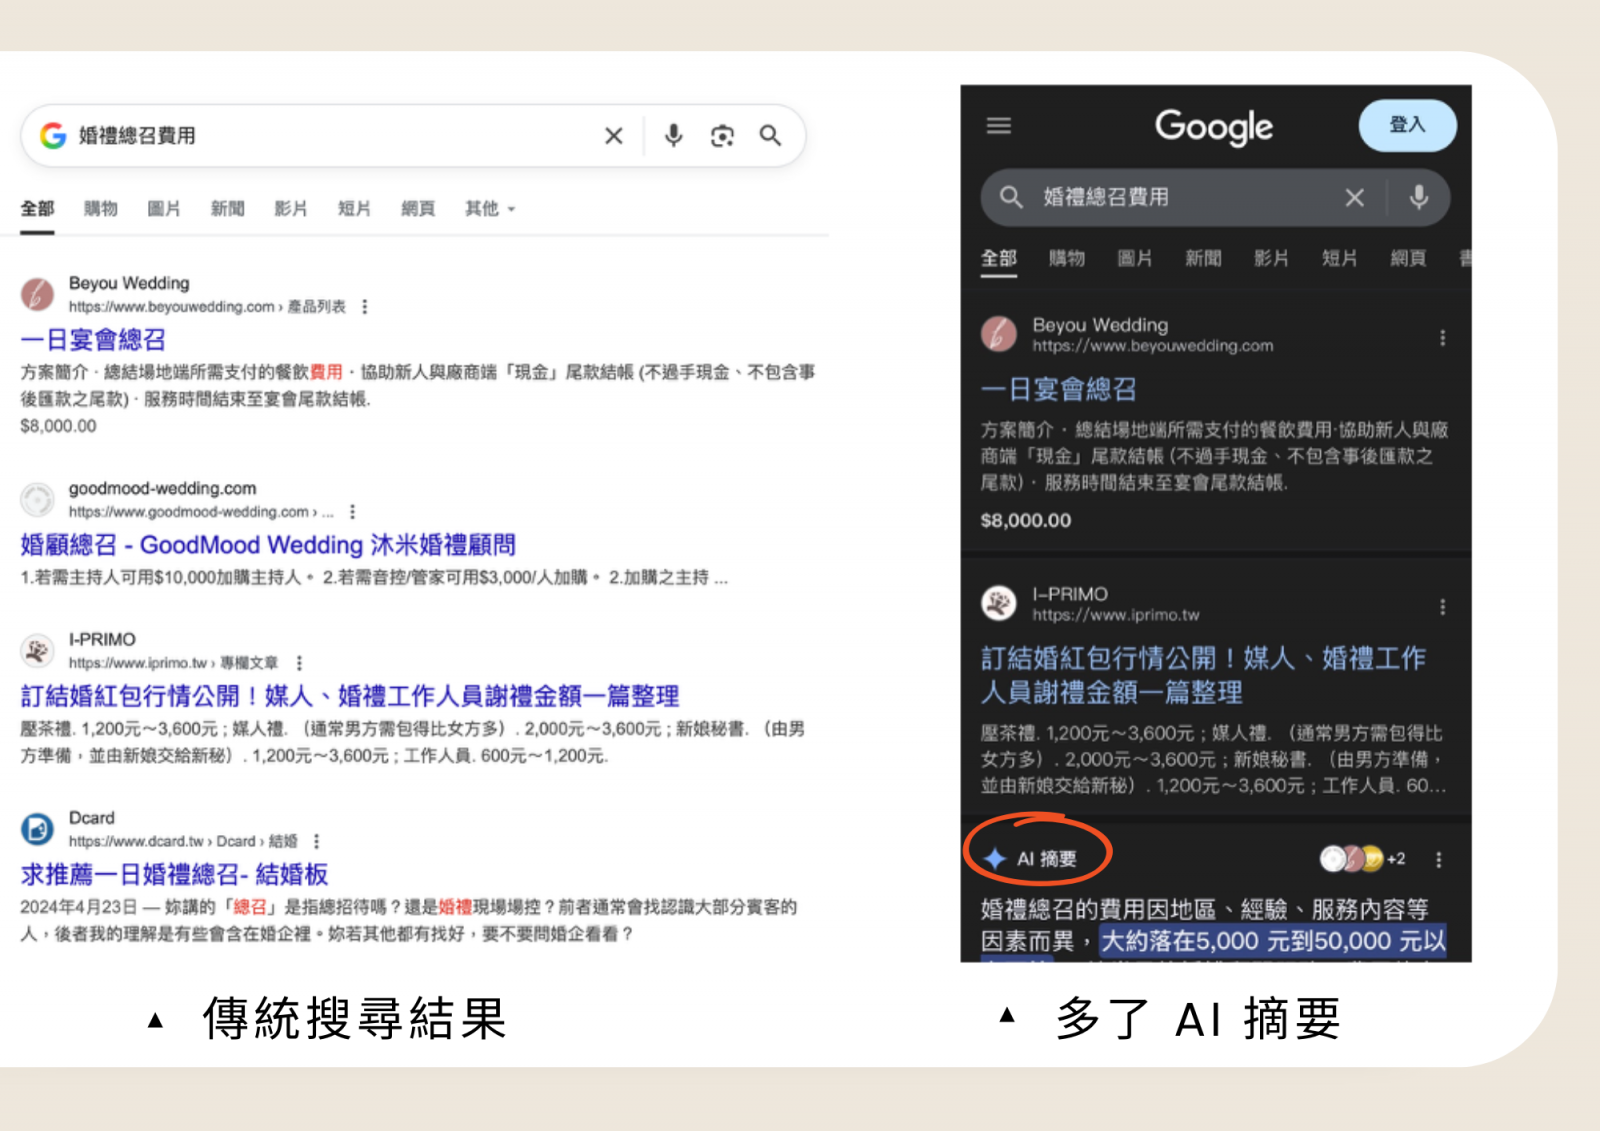The height and width of the screenshot is (1131, 1600).
Task: Click the desktop magnifier search icon
Action: point(770,136)
